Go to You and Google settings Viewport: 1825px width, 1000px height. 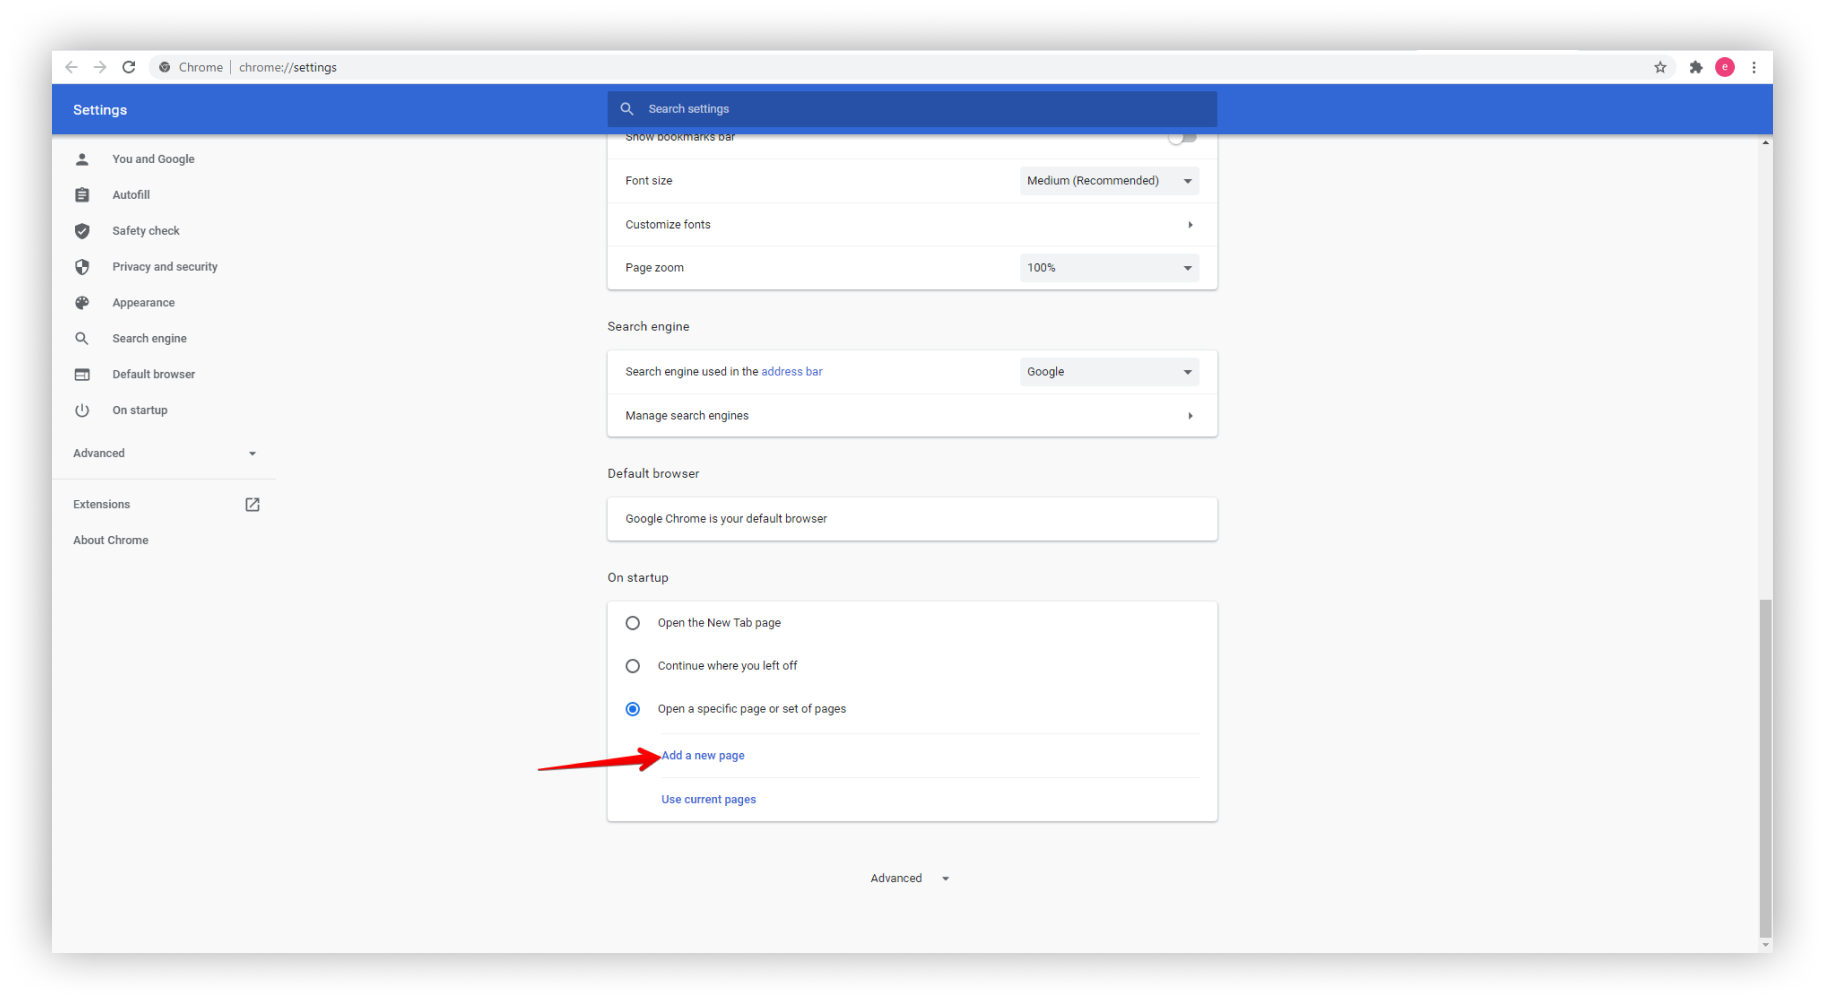(153, 159)
